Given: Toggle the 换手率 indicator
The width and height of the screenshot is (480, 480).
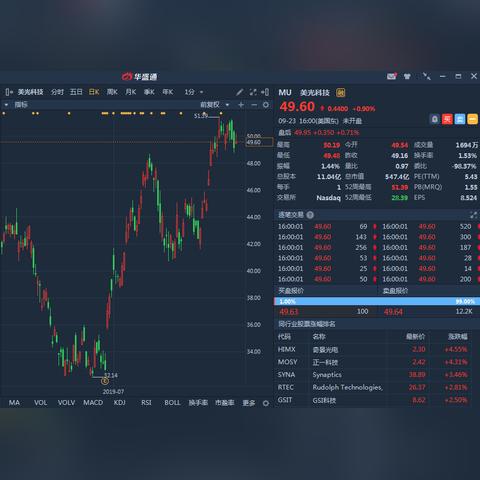Looking at the screenshot, I should click(x=198, y=403).
